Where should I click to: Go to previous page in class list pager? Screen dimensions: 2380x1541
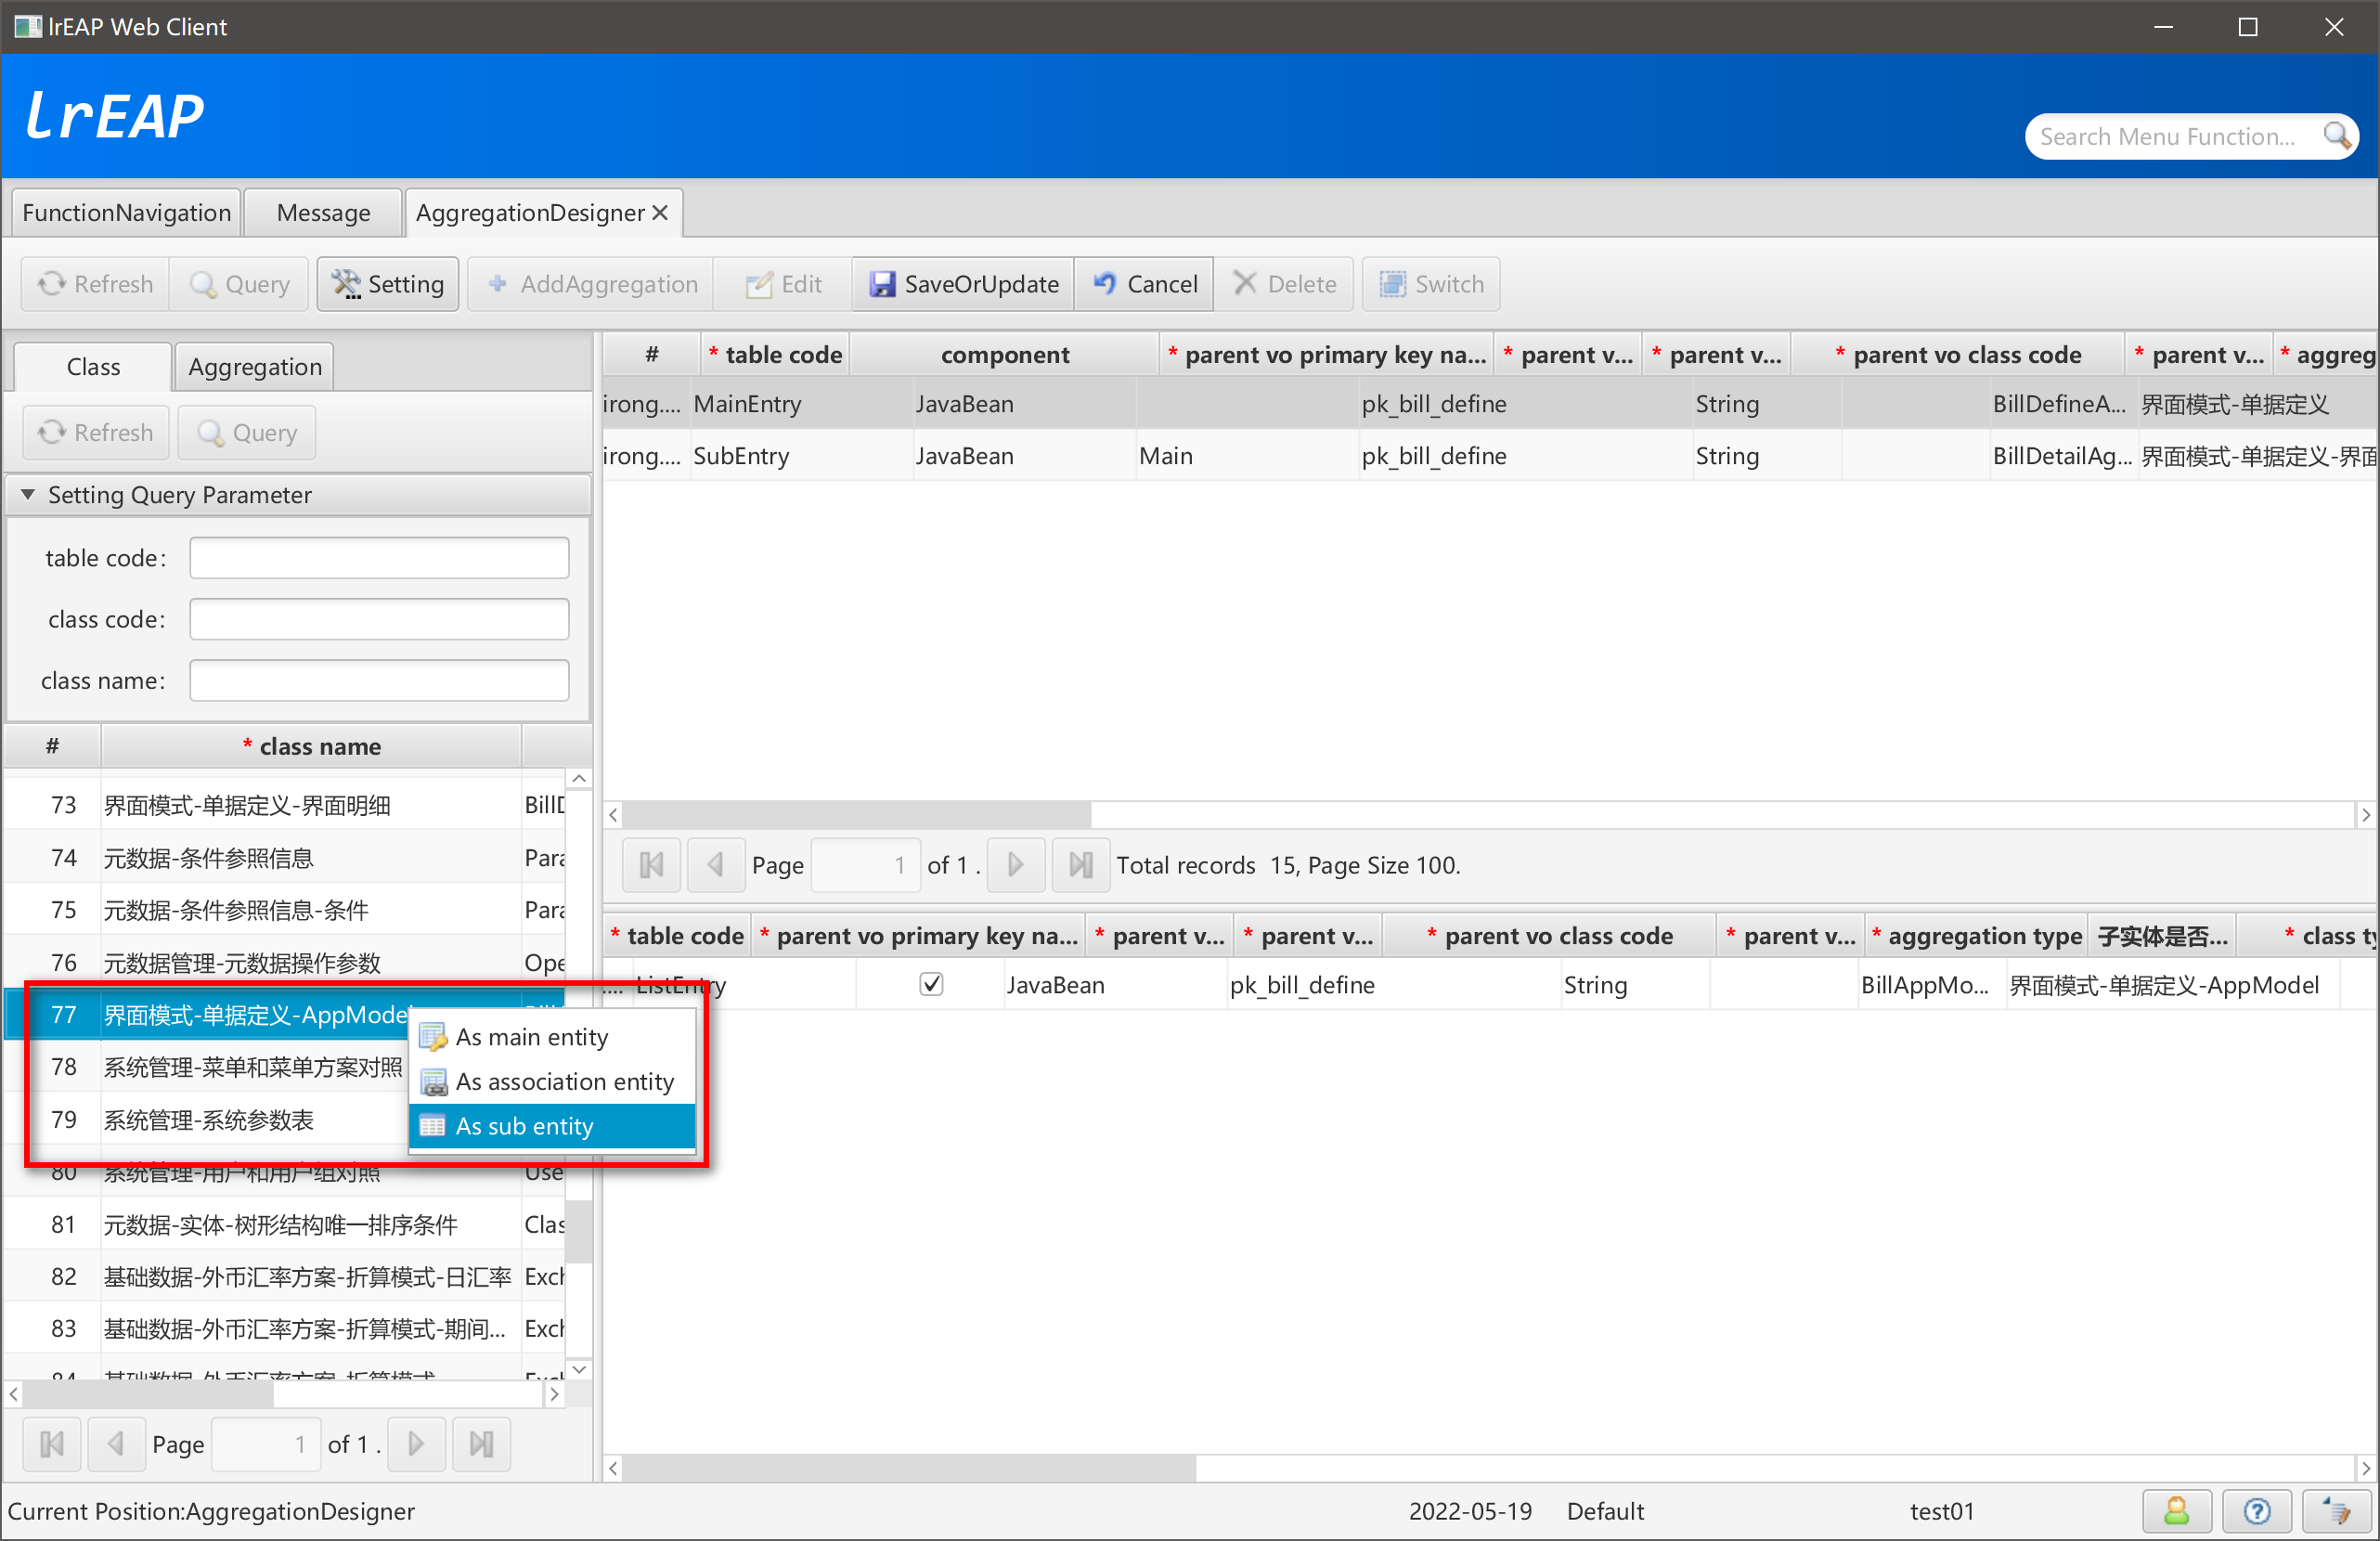[x=116, y=1444]
